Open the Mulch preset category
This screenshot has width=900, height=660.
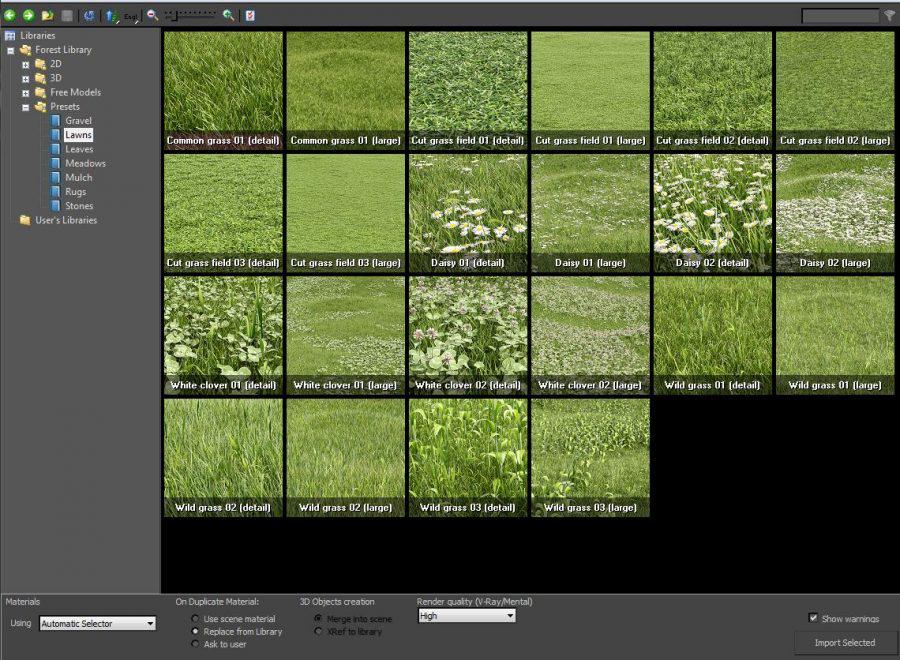79,177
